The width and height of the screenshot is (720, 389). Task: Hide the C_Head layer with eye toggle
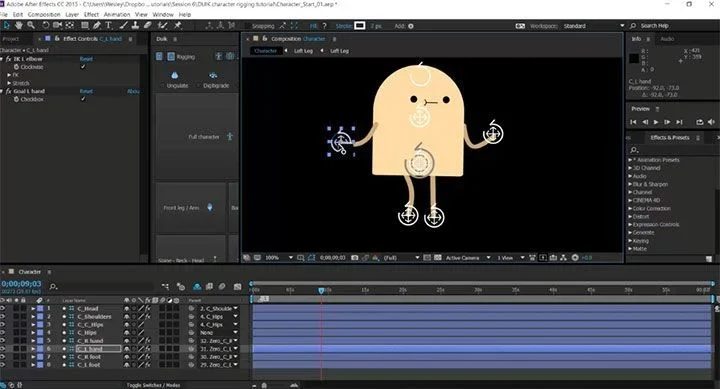(x=3, y=309)
